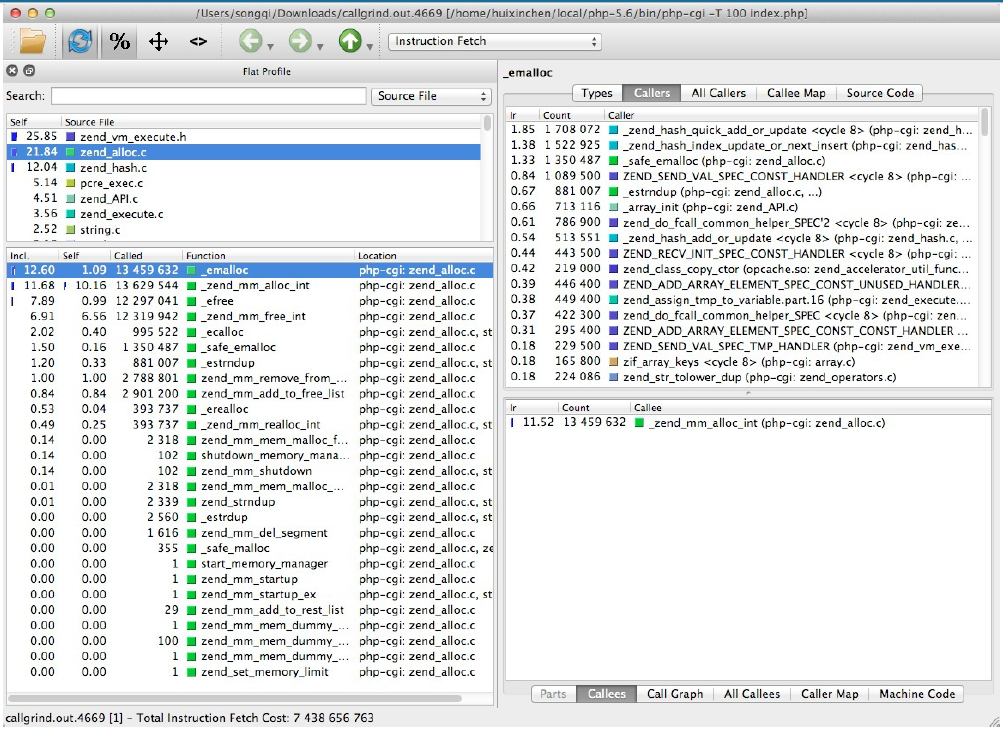Open the Callee Map tab
The image size is (1003, 729).
pyautogui.click(x=796, y=93)
